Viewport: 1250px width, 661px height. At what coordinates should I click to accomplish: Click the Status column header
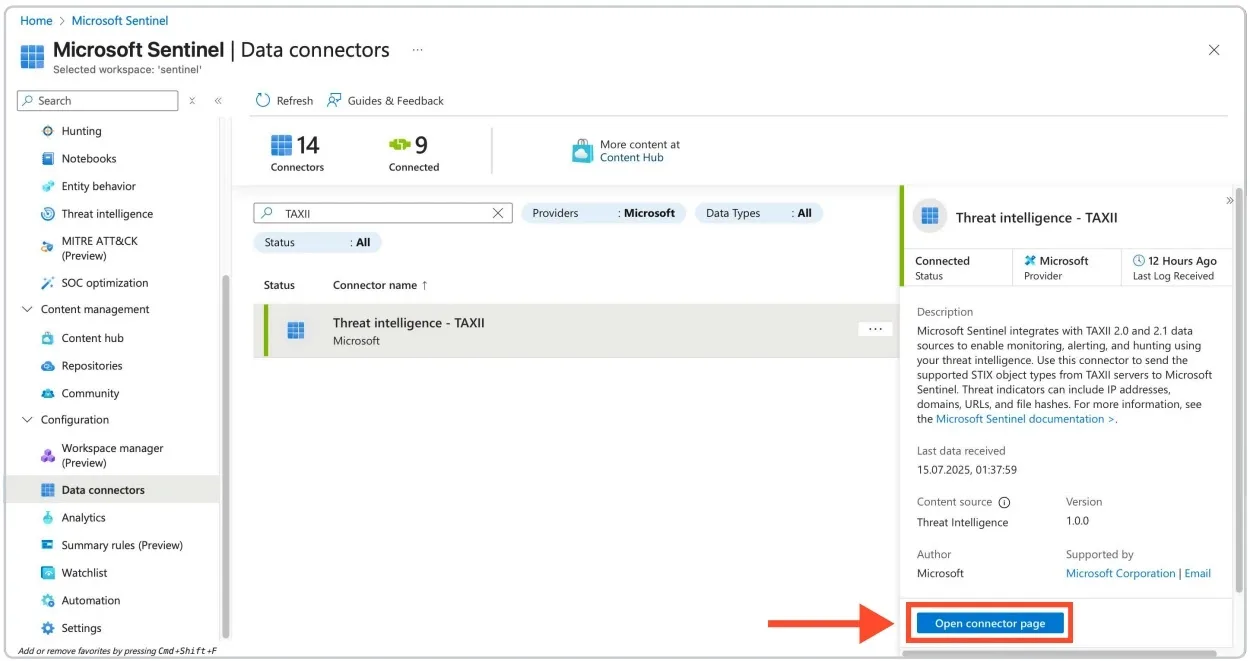[279, 285]
